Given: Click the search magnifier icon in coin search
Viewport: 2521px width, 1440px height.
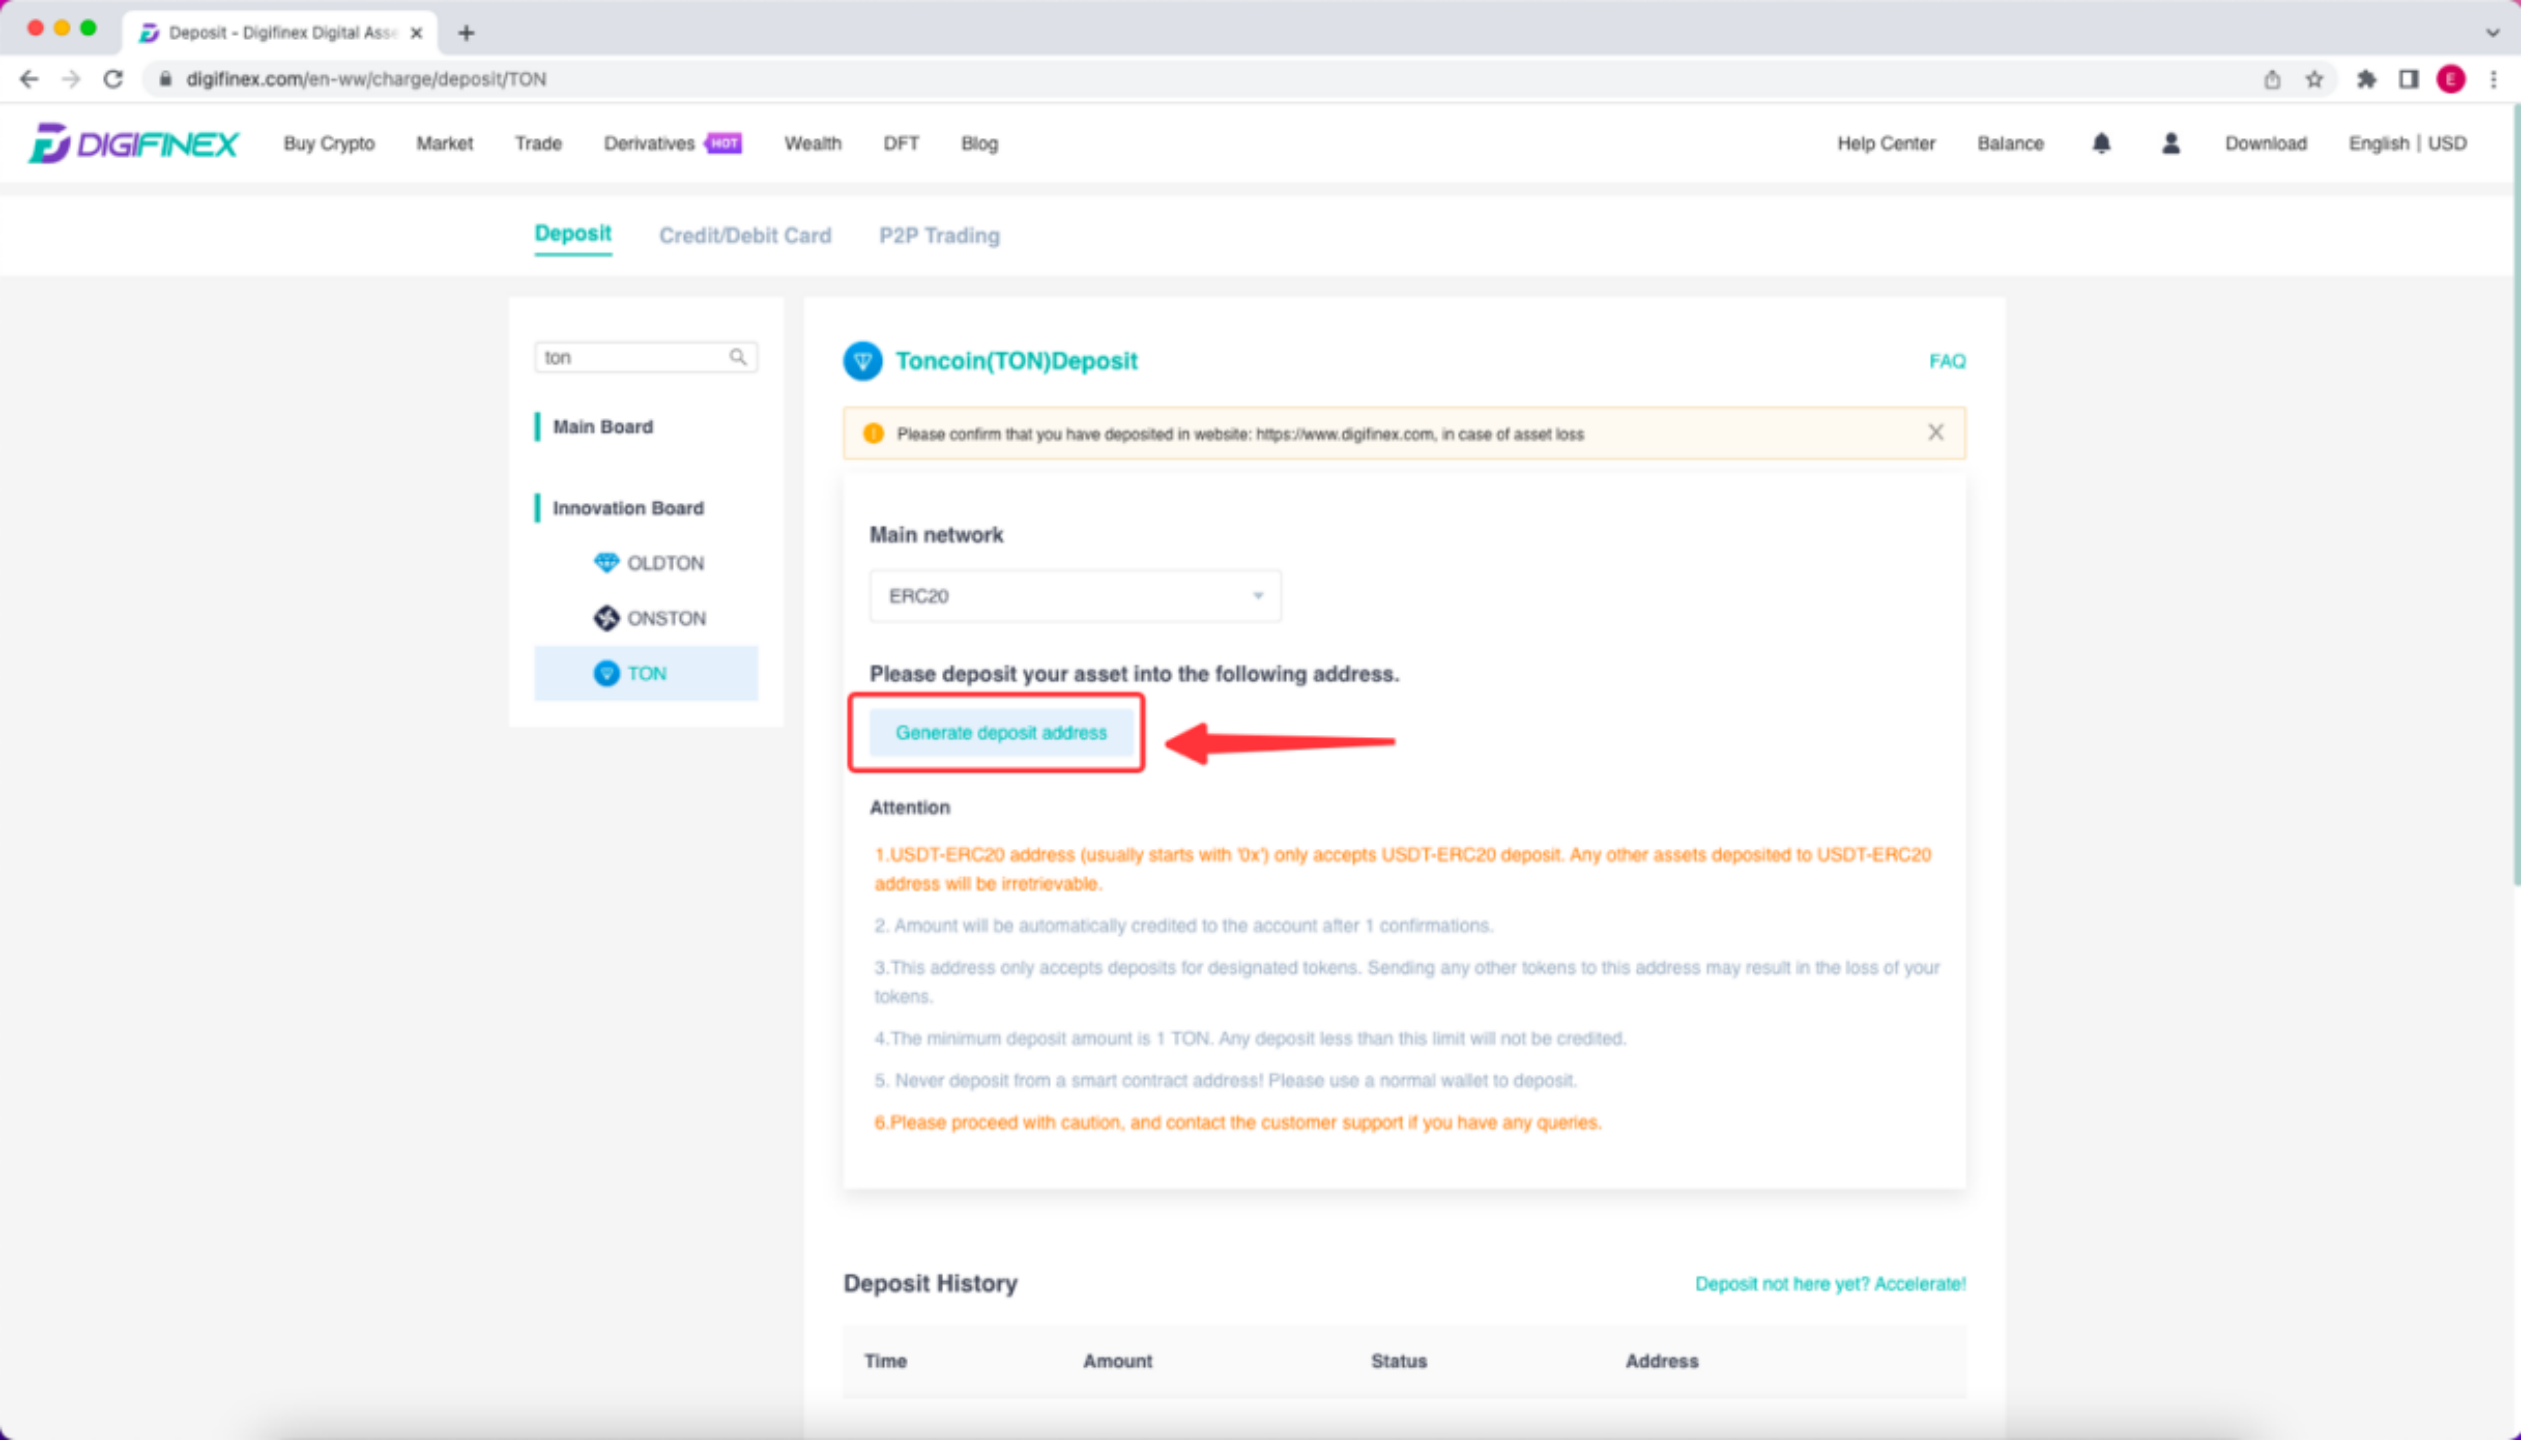Looking at the screenshot, I should (x=738, y=357).
